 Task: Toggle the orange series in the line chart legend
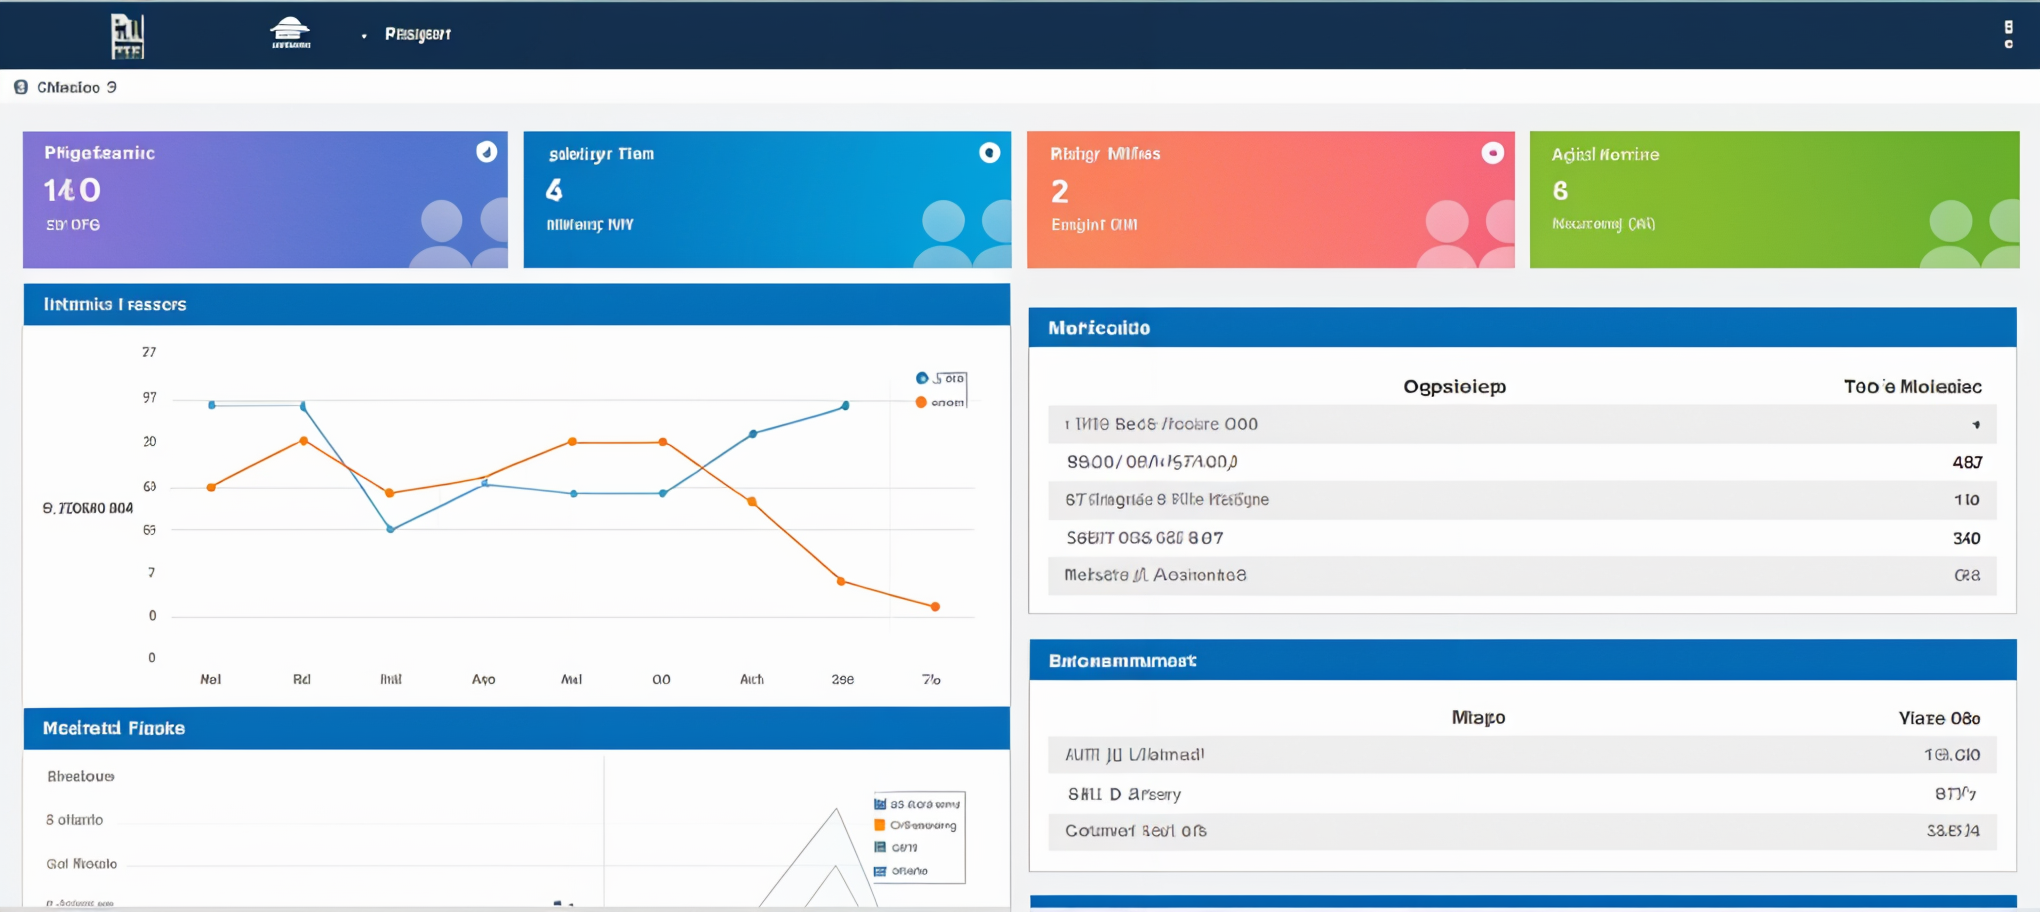click(x=921, y=402)
